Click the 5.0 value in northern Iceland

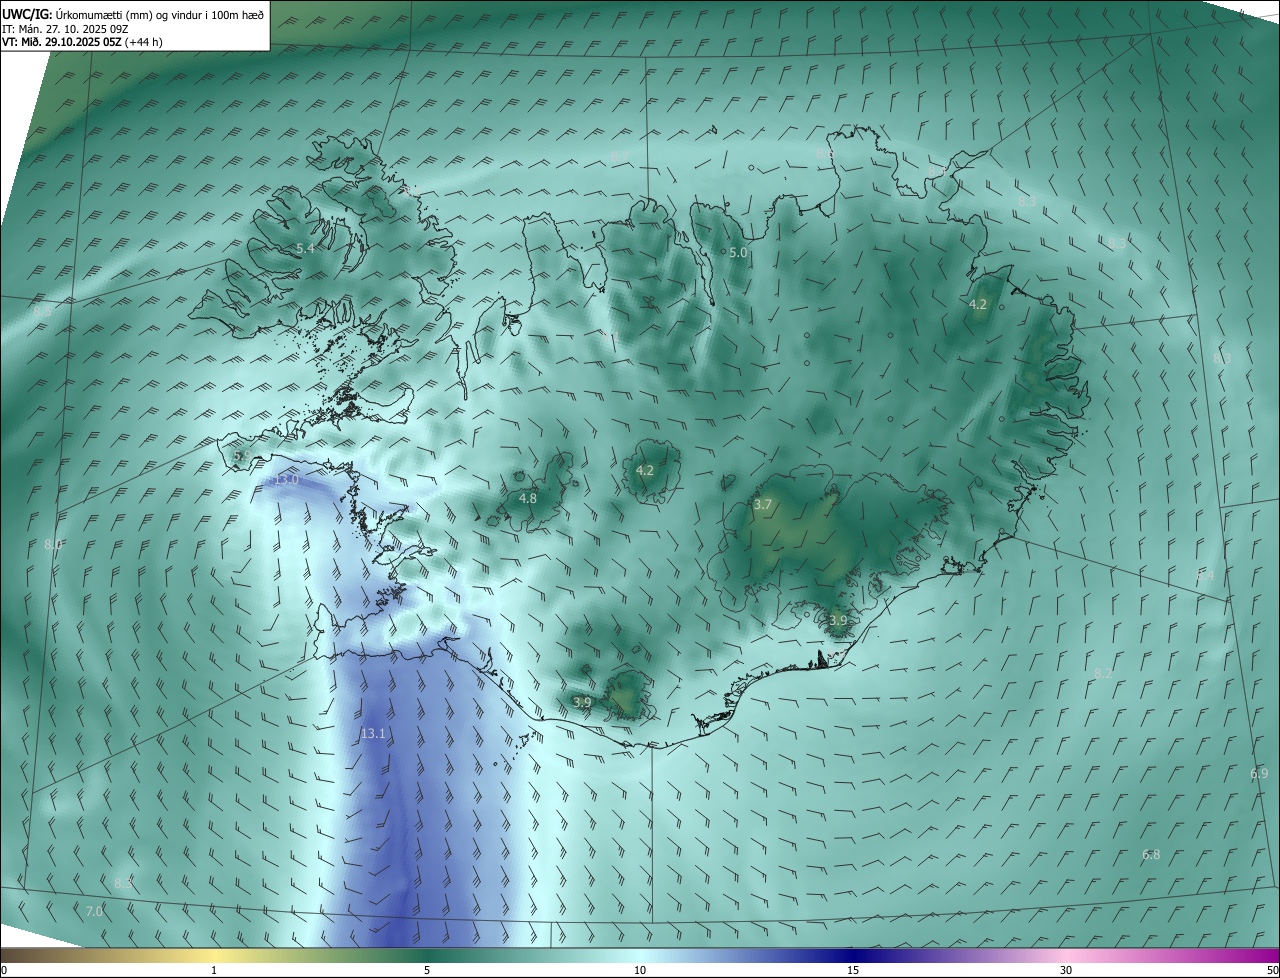click(x=738, y=253)
